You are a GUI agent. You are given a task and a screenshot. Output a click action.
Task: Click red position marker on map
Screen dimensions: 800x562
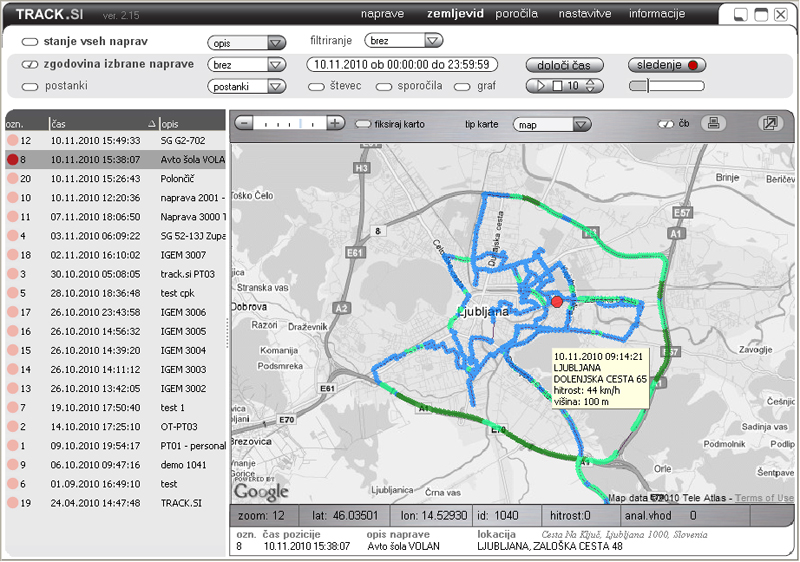pyautogui.click(x=557, y=302)
